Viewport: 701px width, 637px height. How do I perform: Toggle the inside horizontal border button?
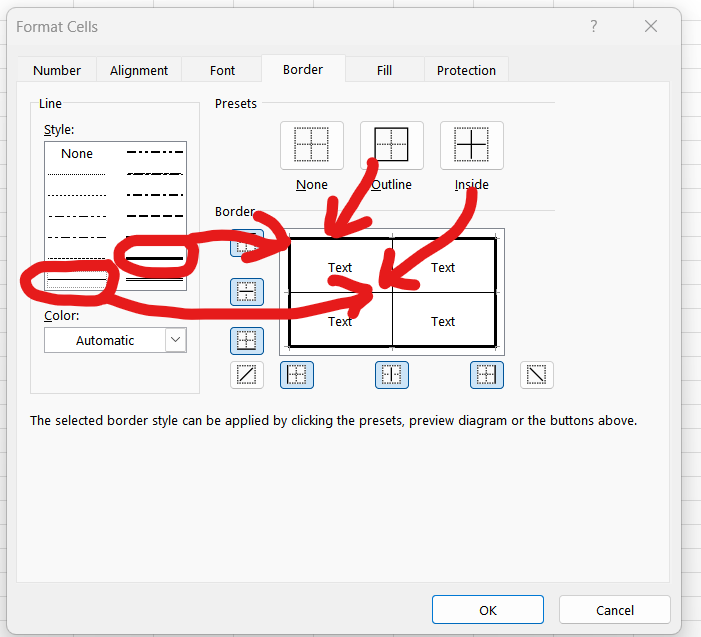247,292
